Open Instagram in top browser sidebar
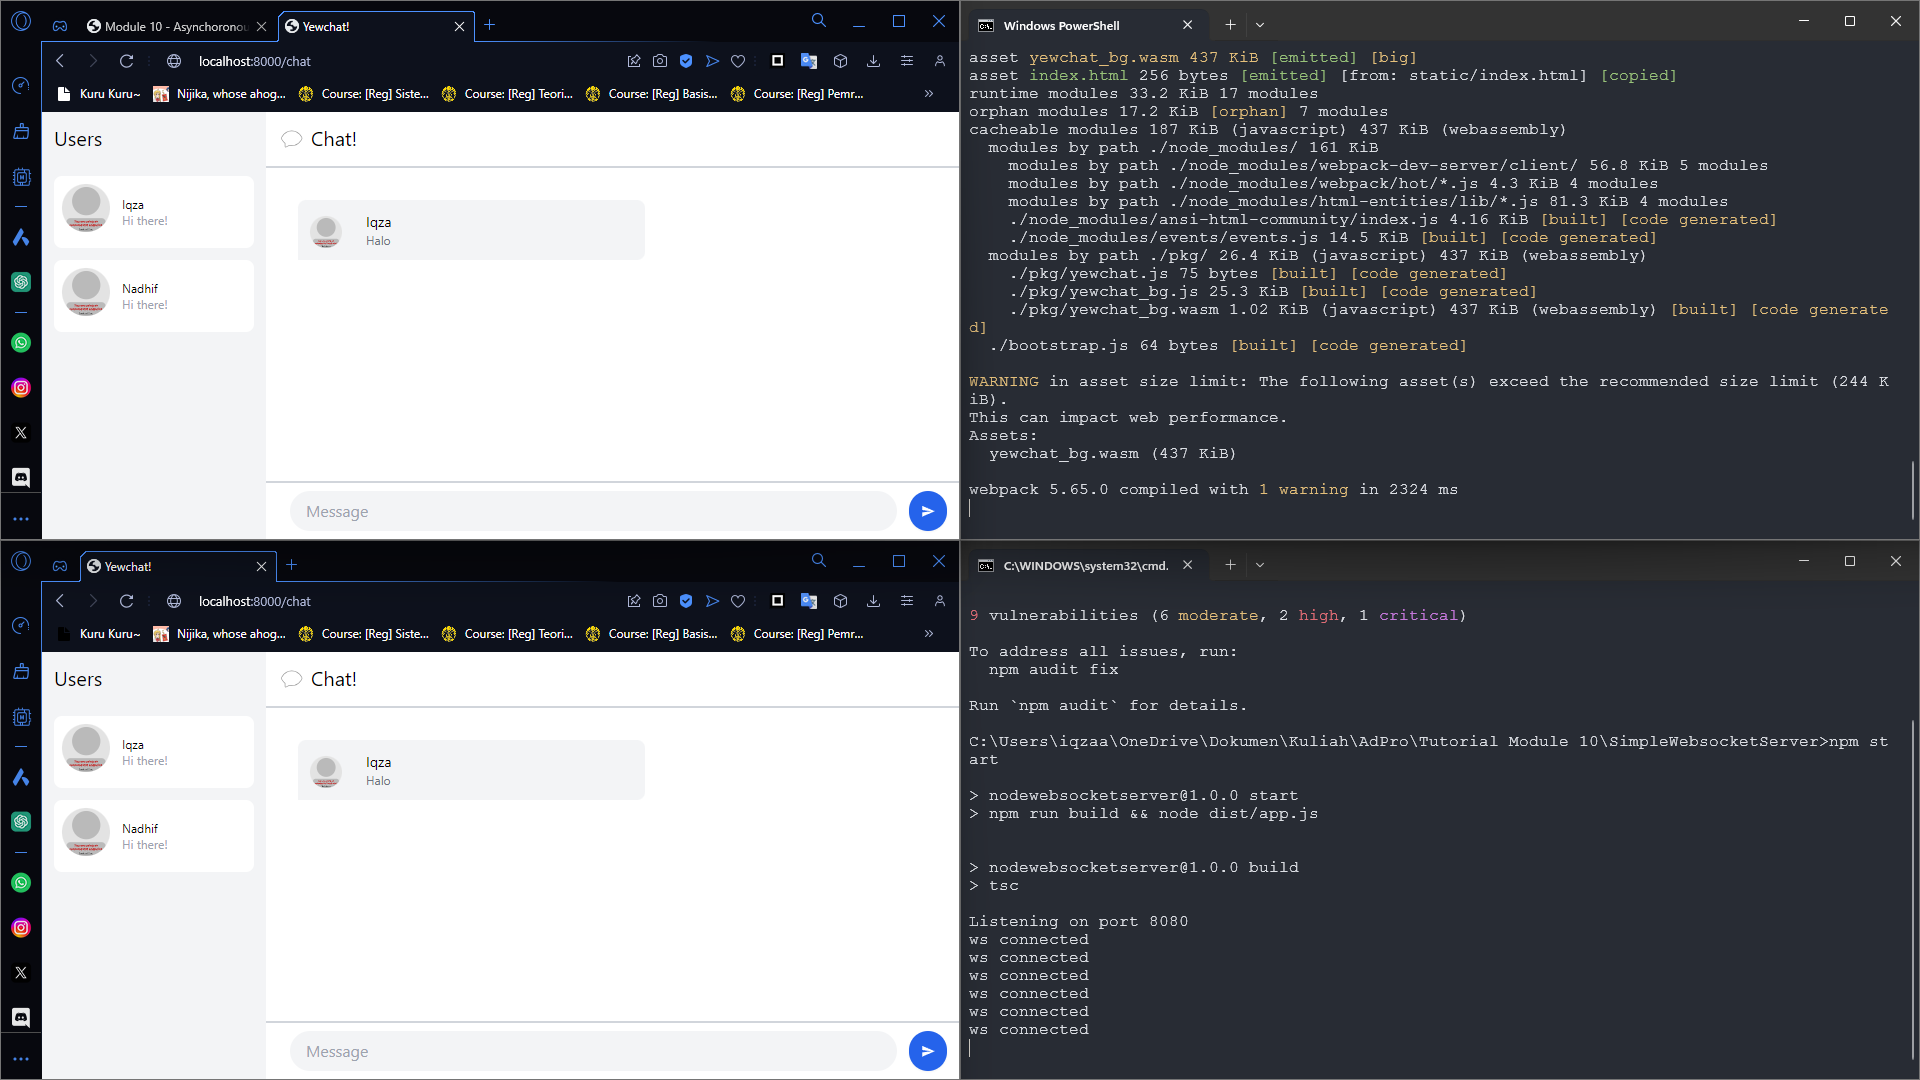The height and width of the screenshot is (1080, 1920). (x=21, y=388)
